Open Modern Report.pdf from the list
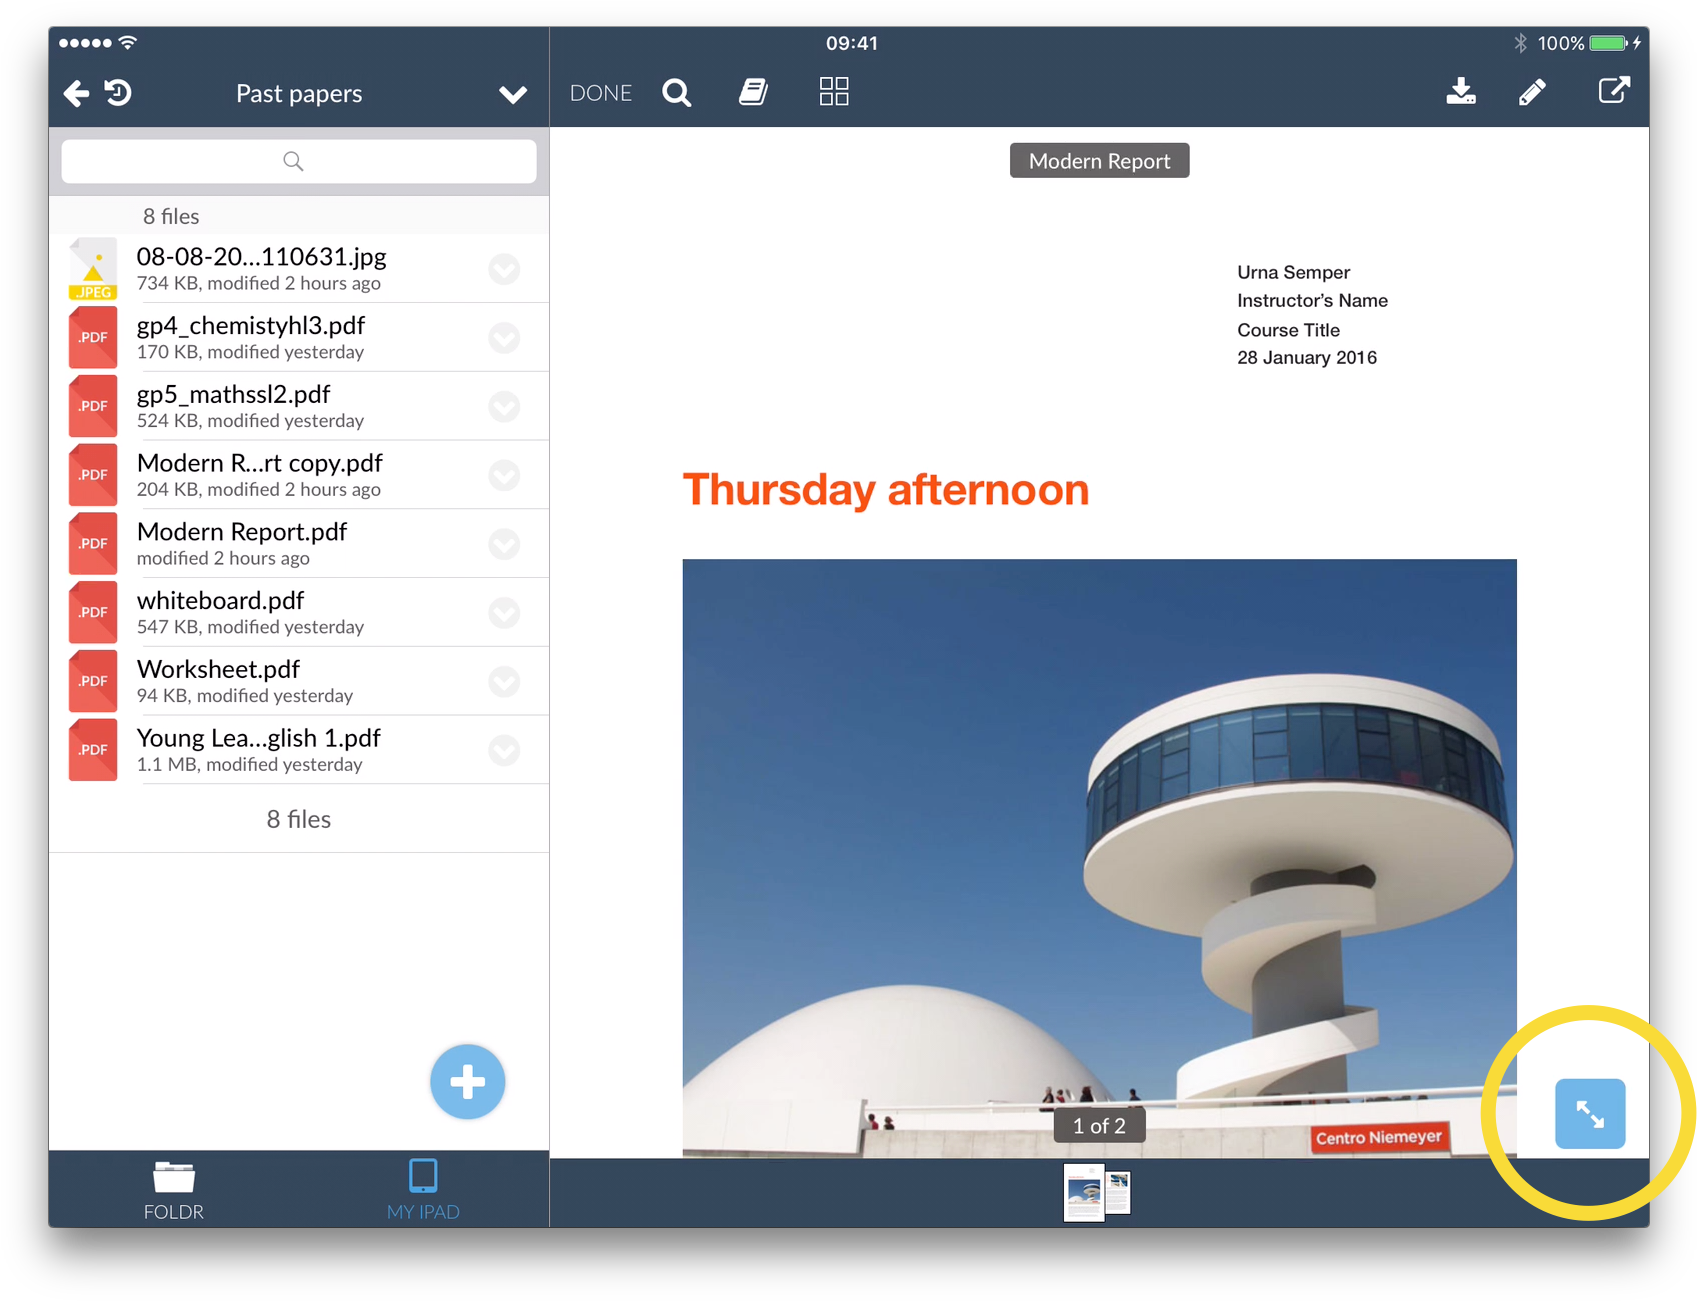 coord(242,543)
